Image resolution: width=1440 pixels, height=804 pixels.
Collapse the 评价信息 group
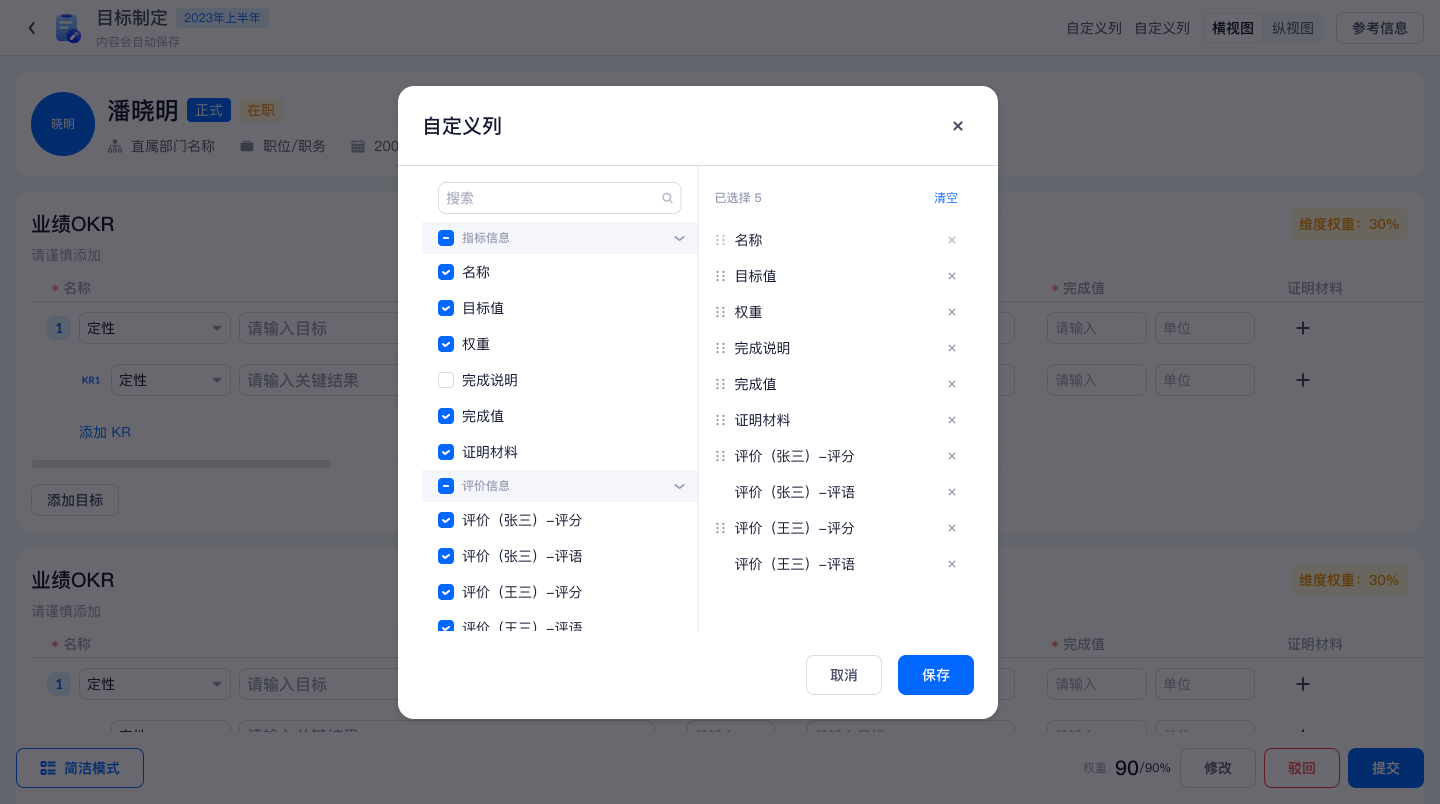679,486
